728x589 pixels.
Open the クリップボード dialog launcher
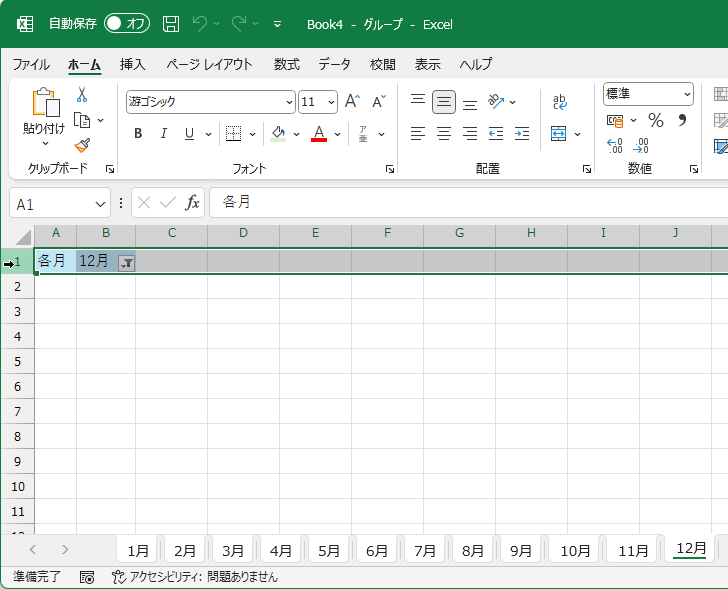click(x=110, y=169)
